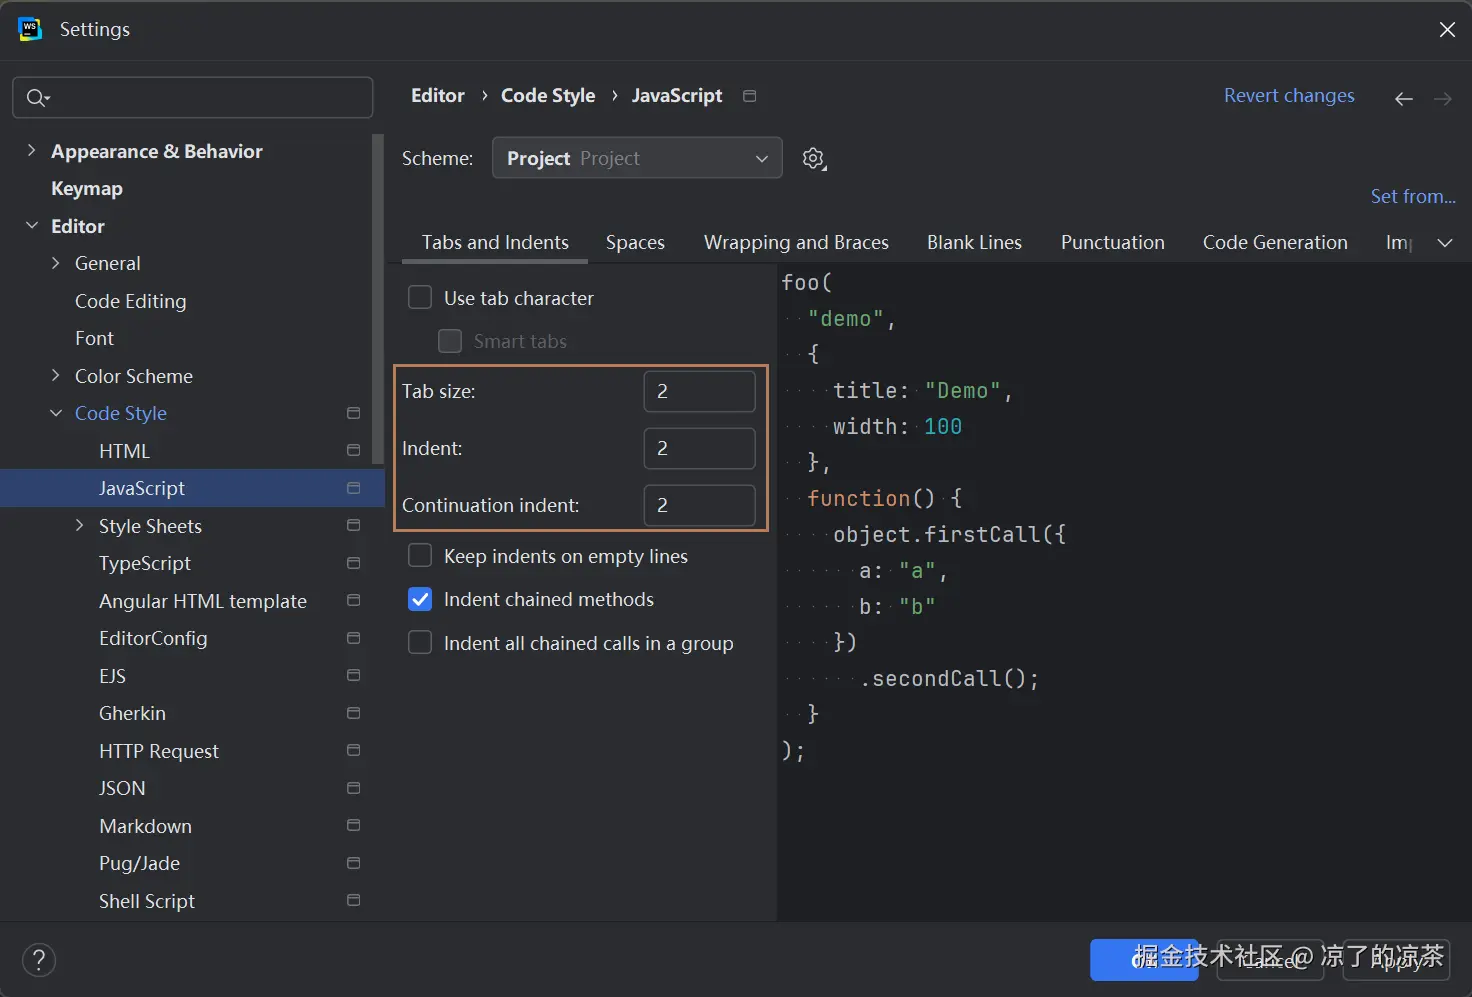The width and height of the screenshot is (1472, 997).
Task: Expand the Appearance & Behavior section
Action: click(x=31, y=151)
